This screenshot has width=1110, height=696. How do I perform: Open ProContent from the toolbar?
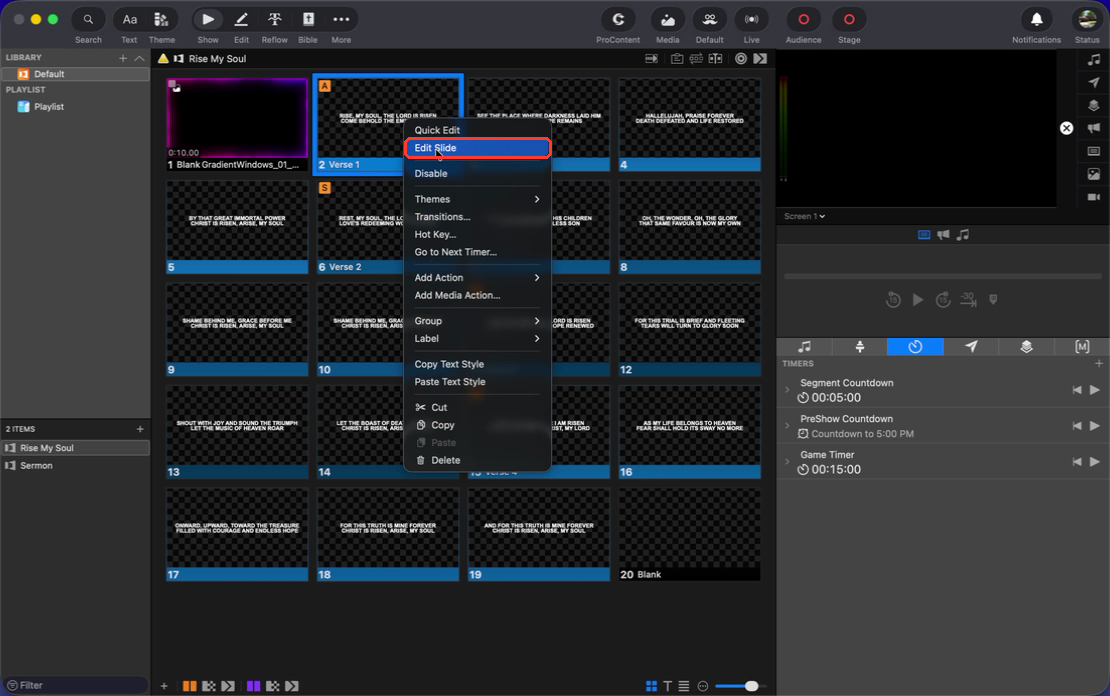[x=618, y=20]
